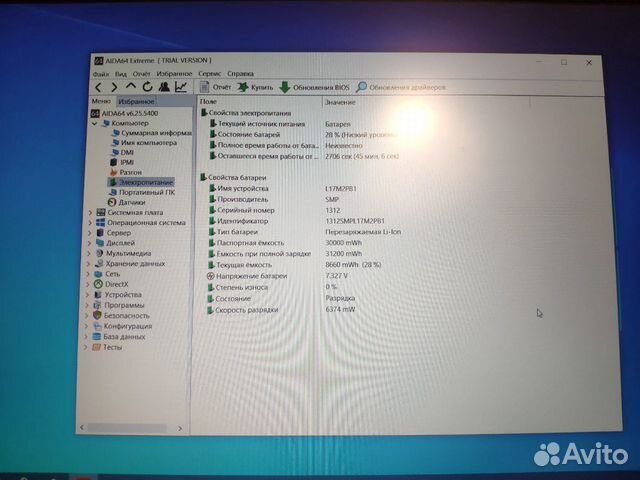Close the AIDA64 Extreme window
Screen dimensions: 640x480
589,63
